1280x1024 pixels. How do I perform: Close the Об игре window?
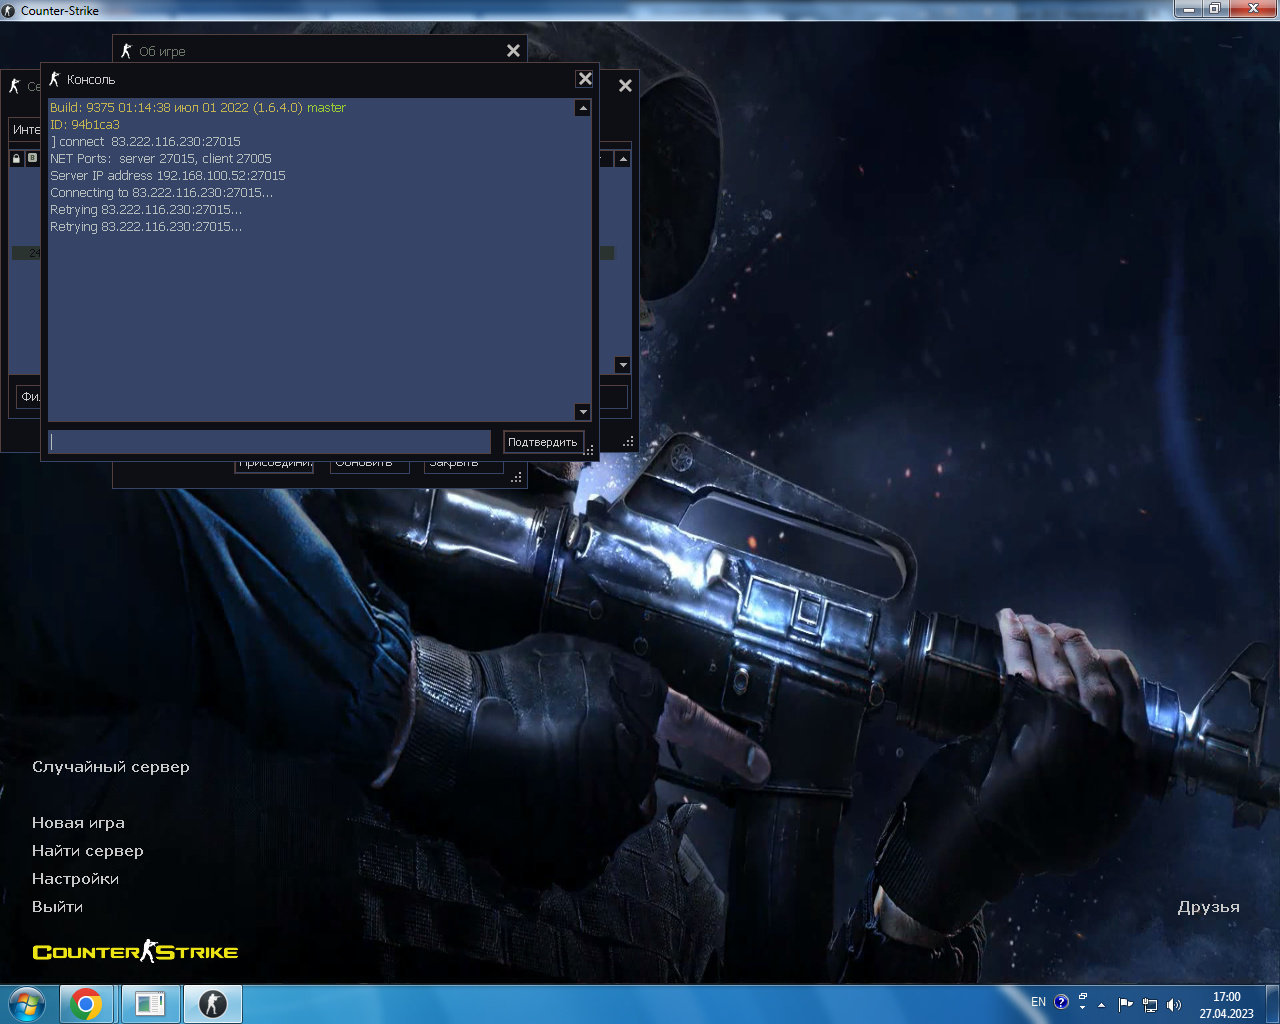pyautogui.click(x=513, y=51)
